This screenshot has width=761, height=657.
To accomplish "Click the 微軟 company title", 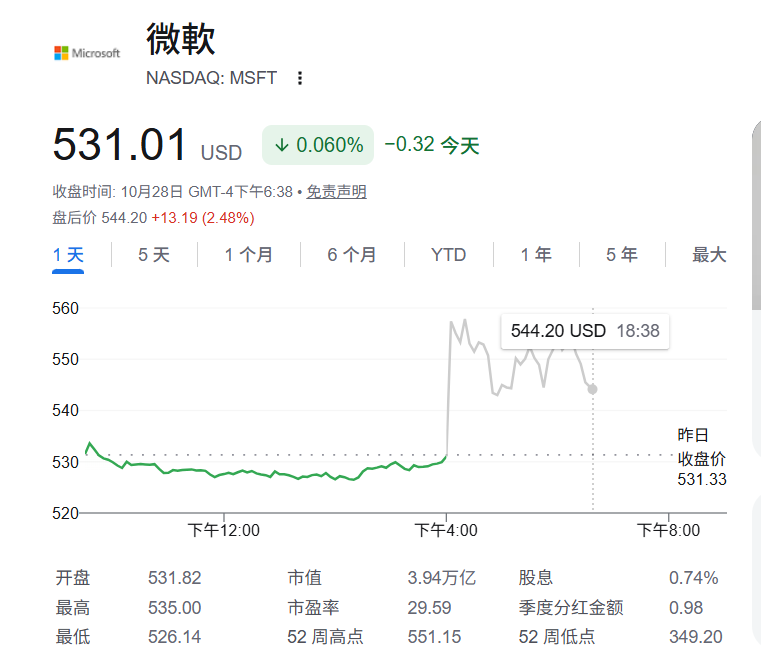I will pos(181,39).
